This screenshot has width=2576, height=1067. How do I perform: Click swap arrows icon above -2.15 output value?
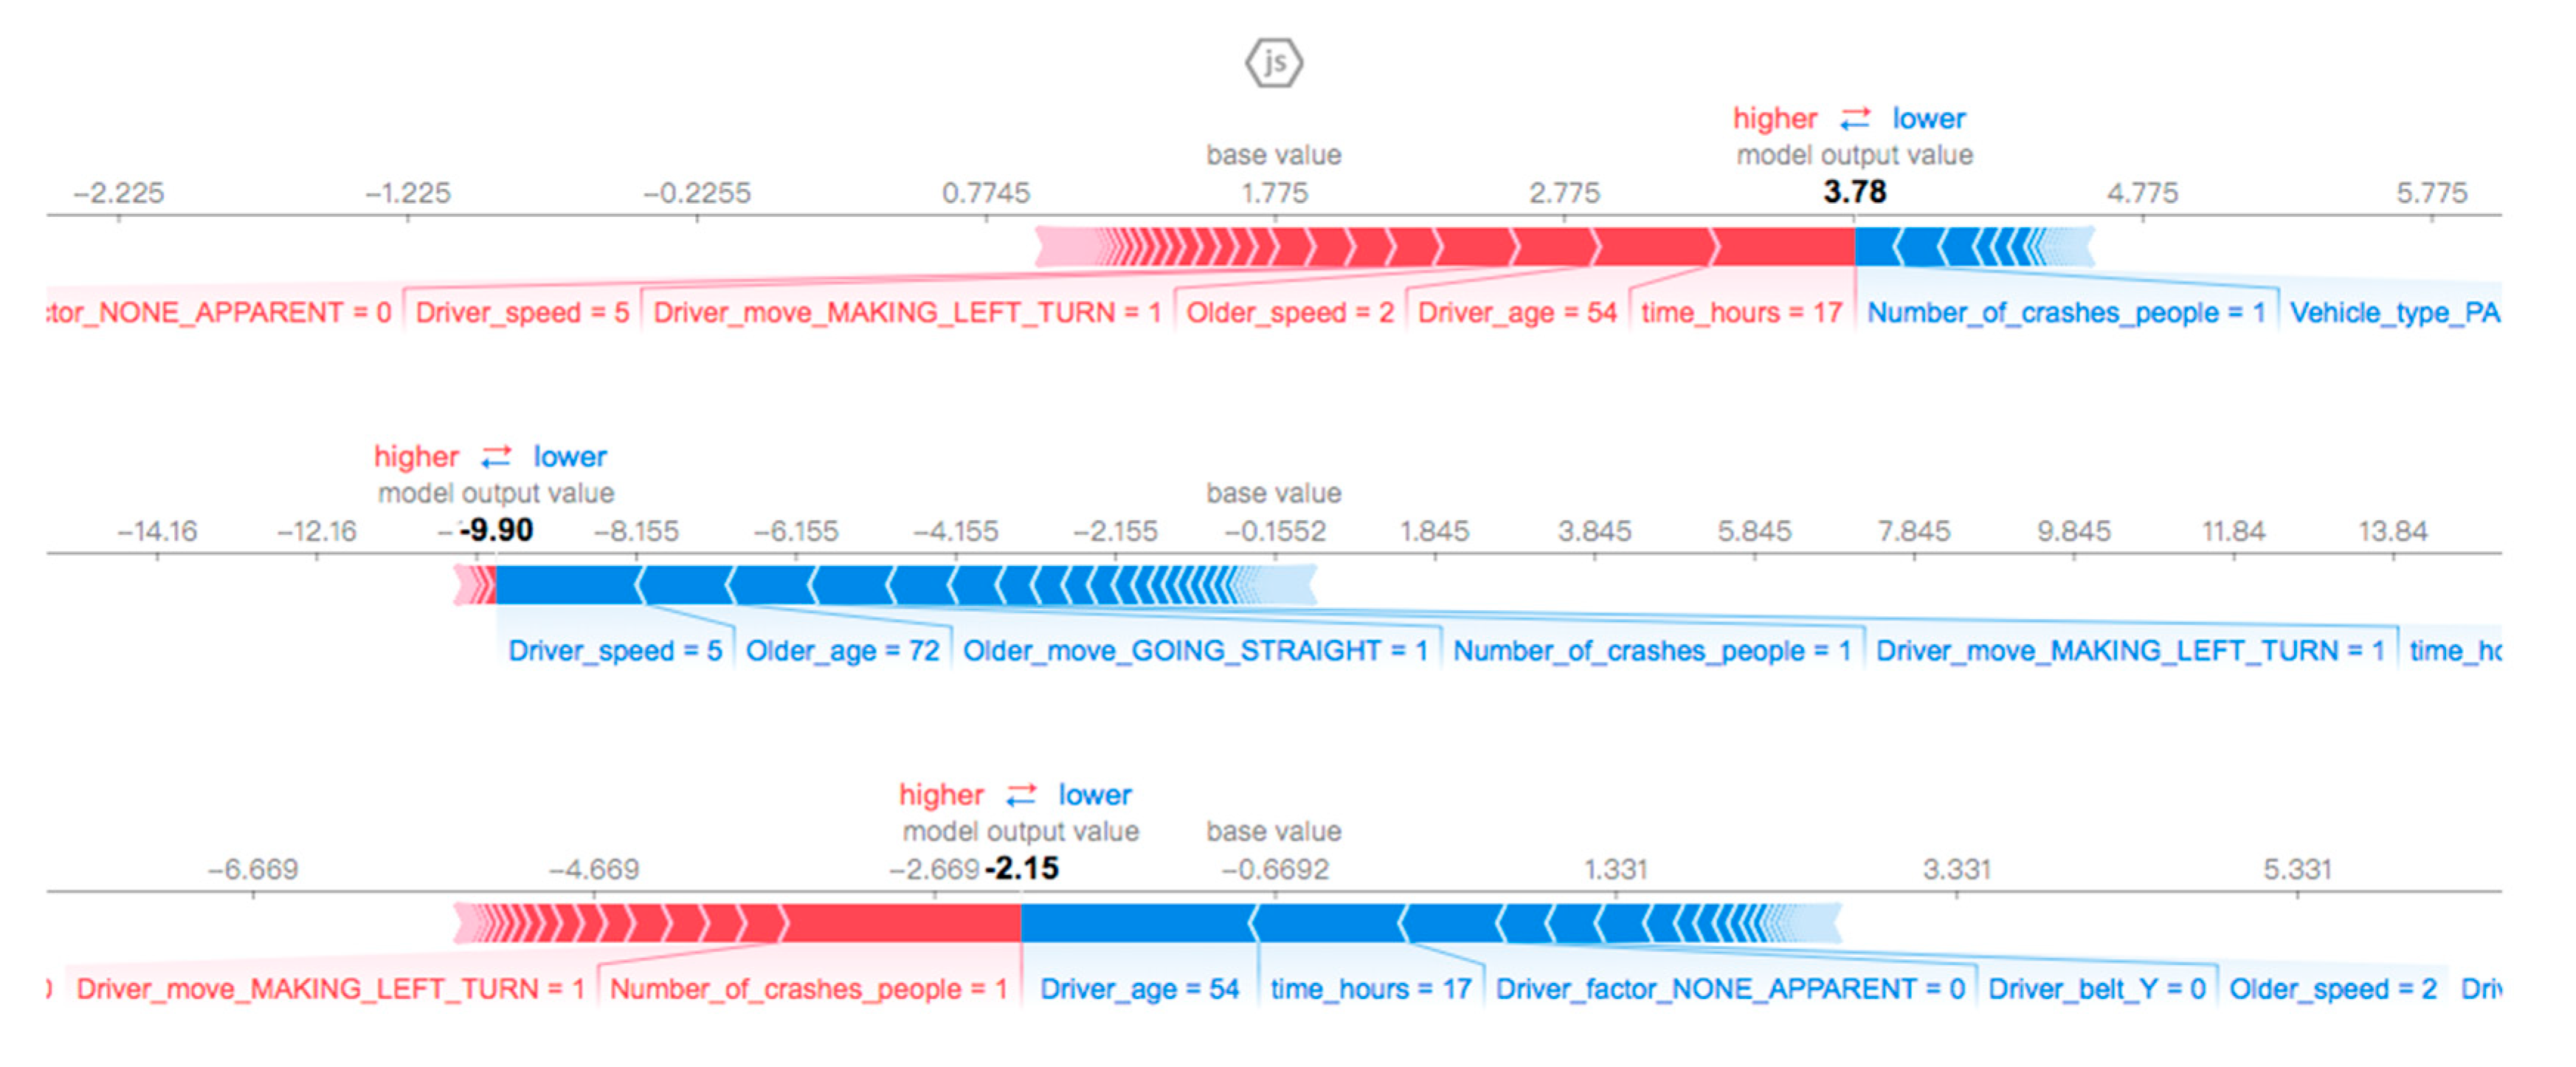(1021, 795)
